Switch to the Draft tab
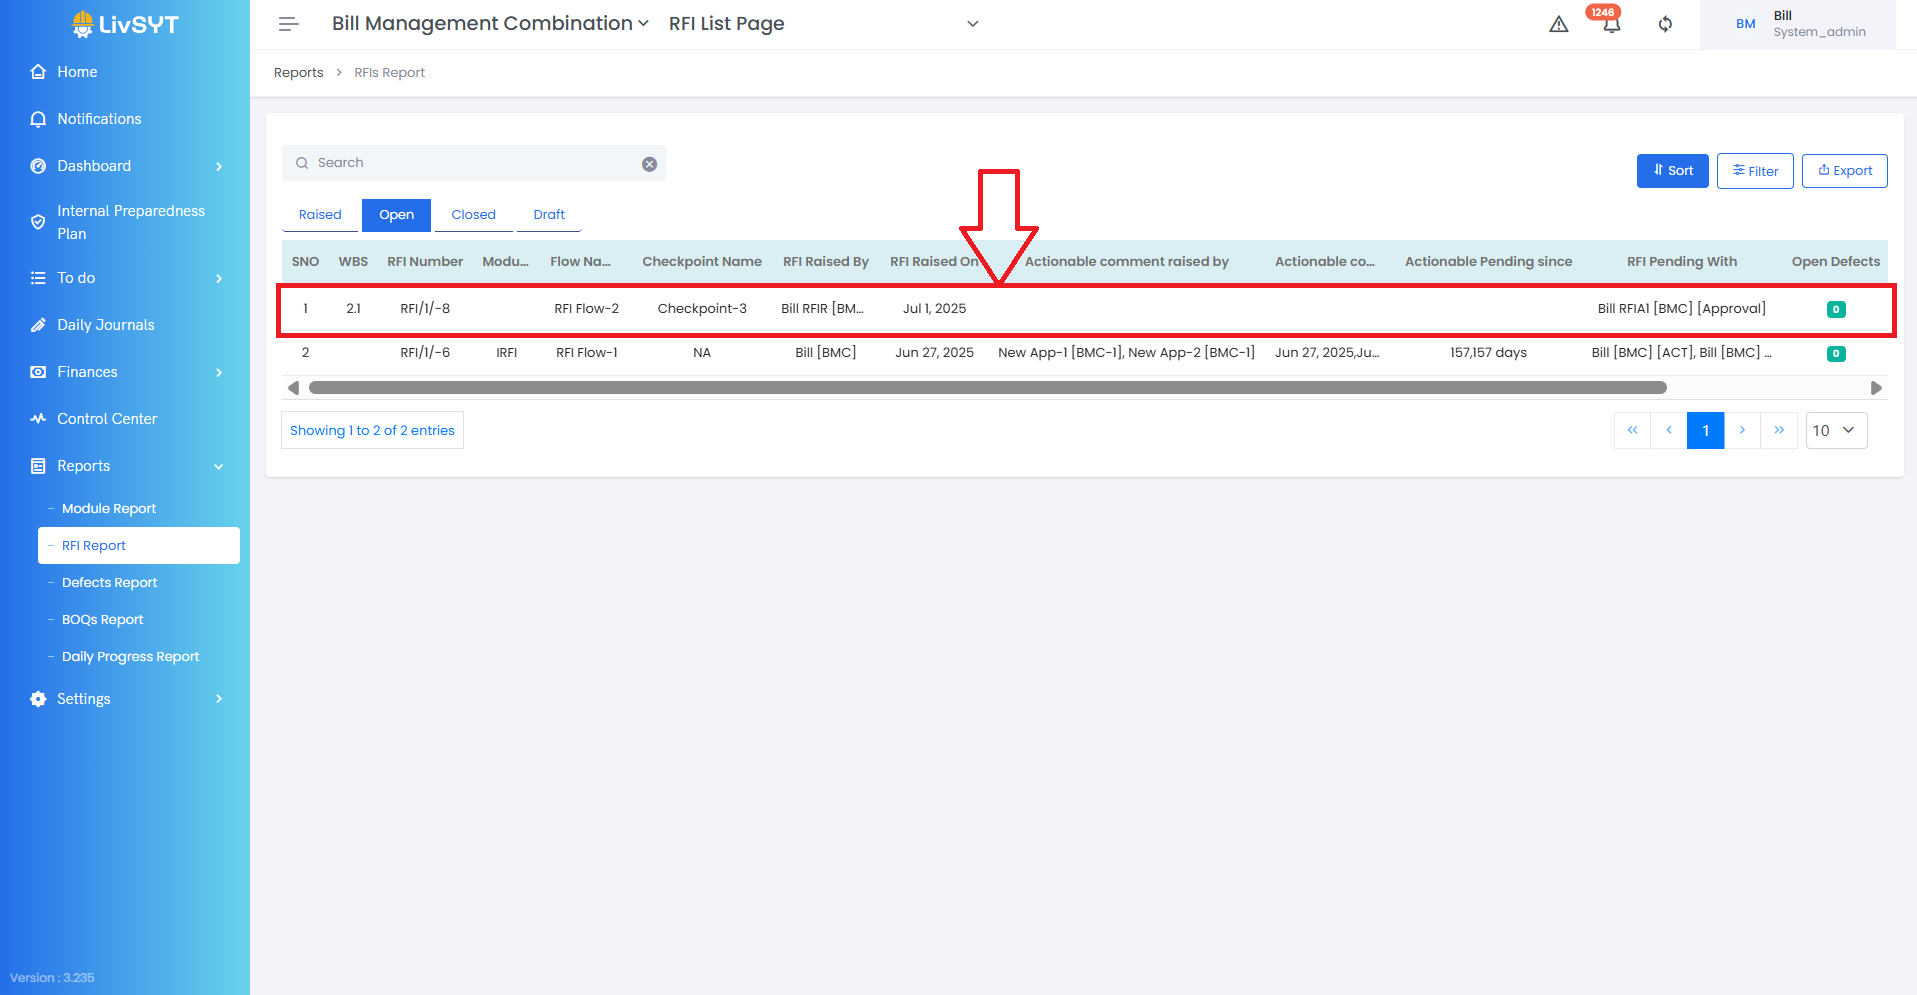The height and width of the screenshot is (995, 1917). pos(549,215)
